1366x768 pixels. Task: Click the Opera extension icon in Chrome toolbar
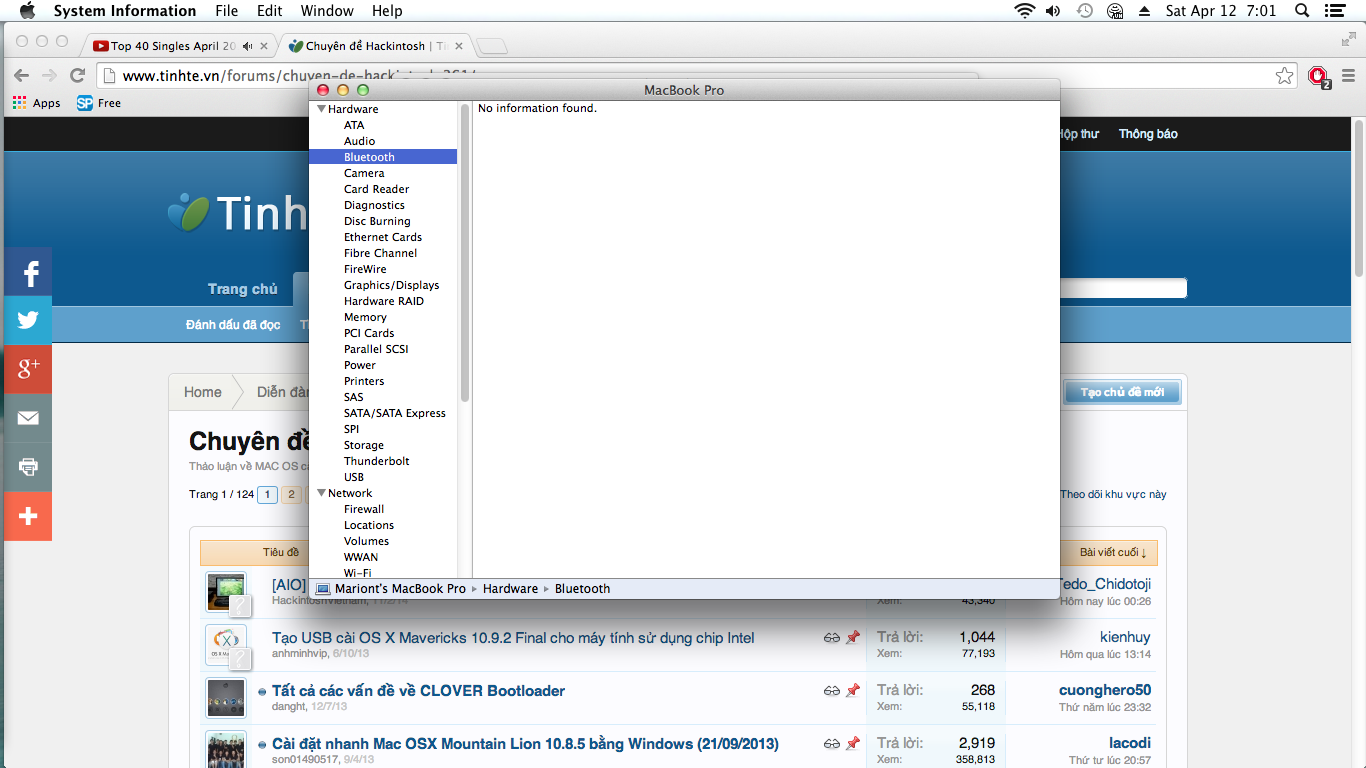pos(1319,76)
